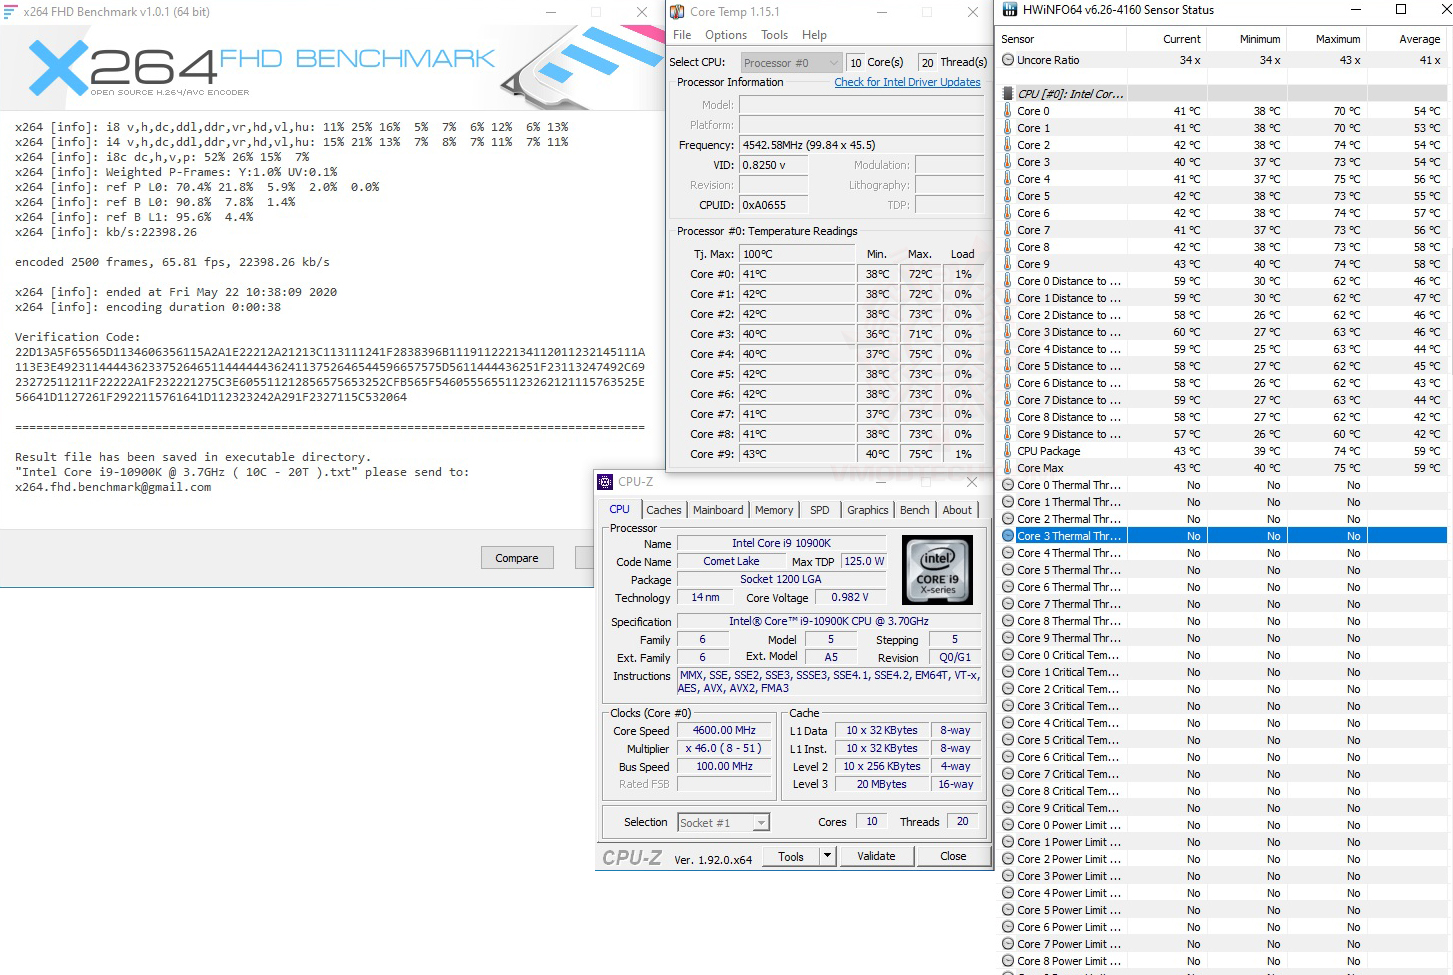
Task: Click the Intel Core i9 X-series logo in CPU-Z
Action: pyautogui.click(x=937, y=569)
